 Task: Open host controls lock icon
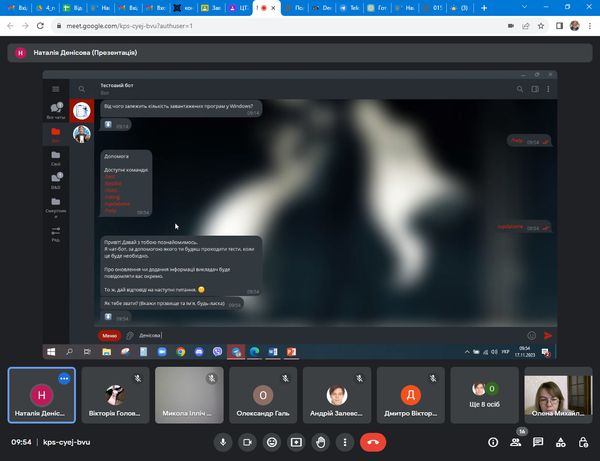coord(582,441)
